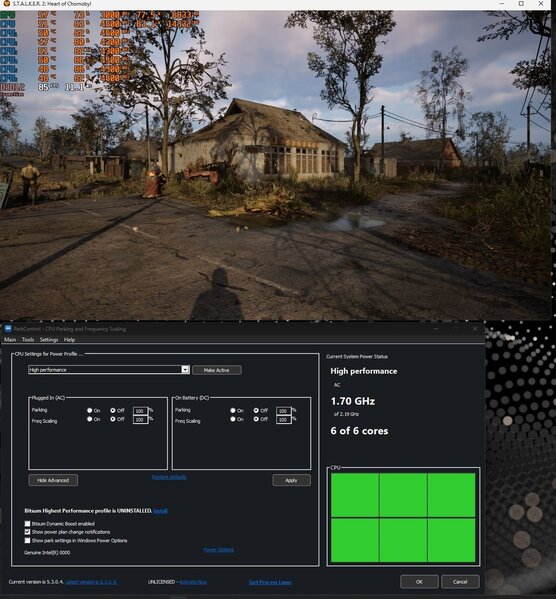Image resolution: width=556 pixels, height=599 pixels.
Task: Turn Plugged In Freq Scaling Off
Action: click(113, 419)
